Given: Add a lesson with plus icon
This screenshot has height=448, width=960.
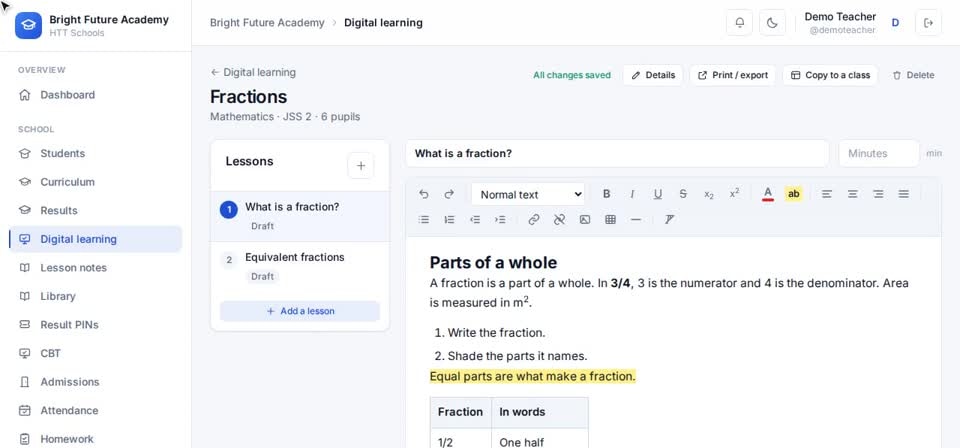Looking at the screenshot, I should (361, 166).
